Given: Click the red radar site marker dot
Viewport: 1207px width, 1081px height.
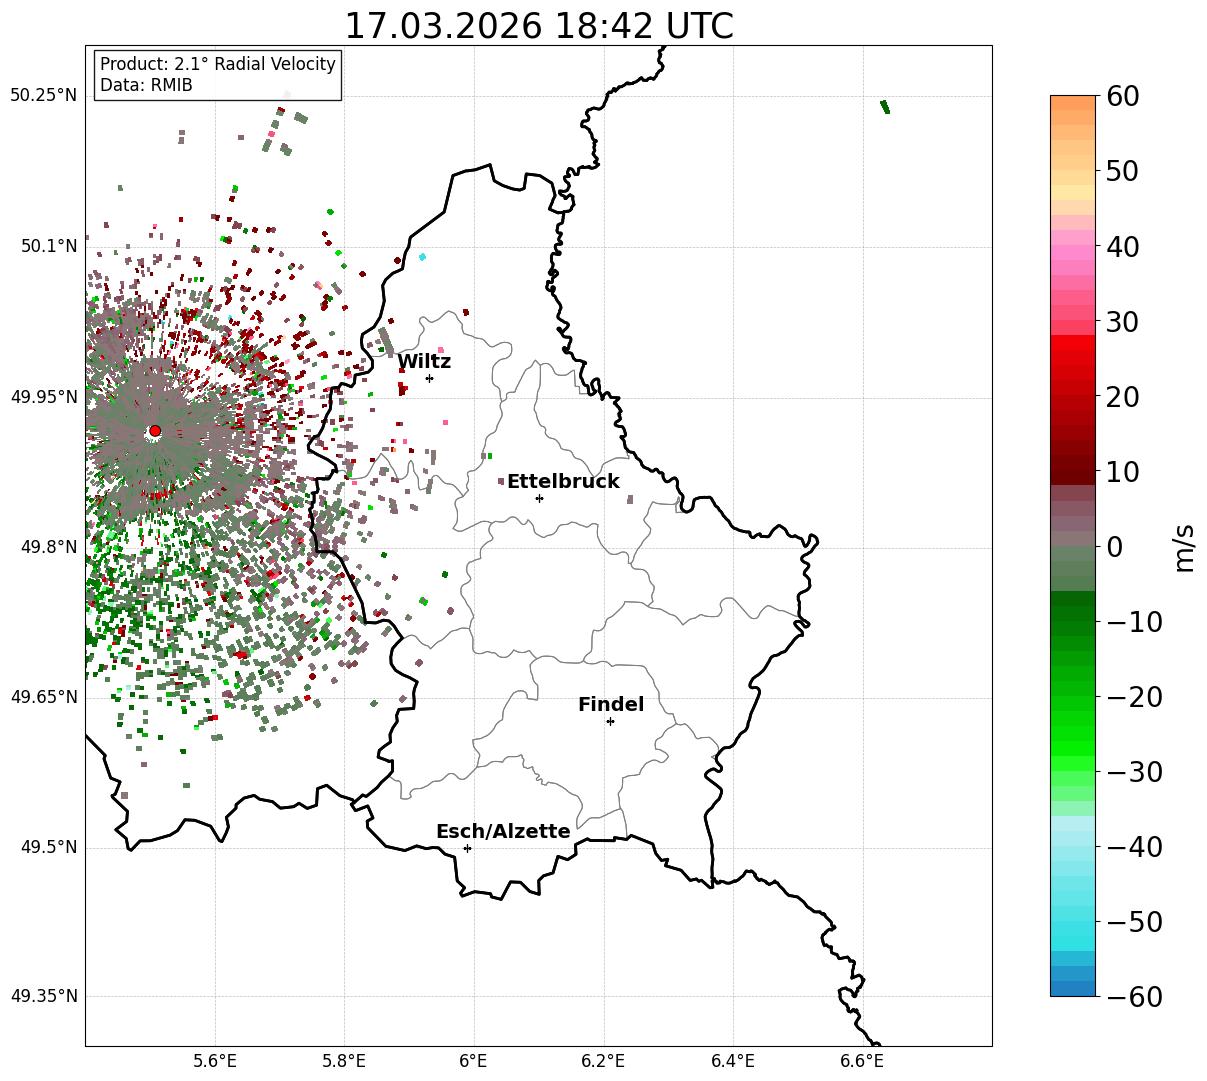Looking at the screenshot, I should [155, 431].
